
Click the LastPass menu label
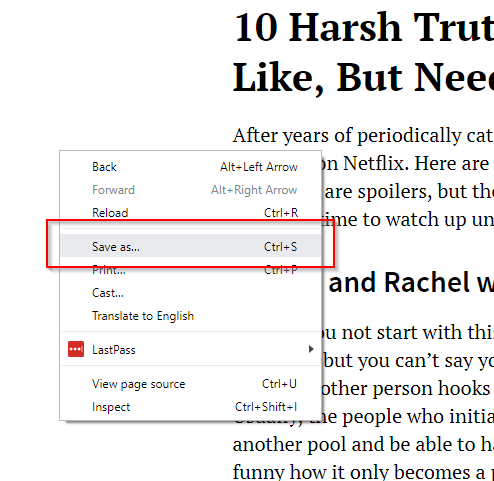click(x=114, y=350)
